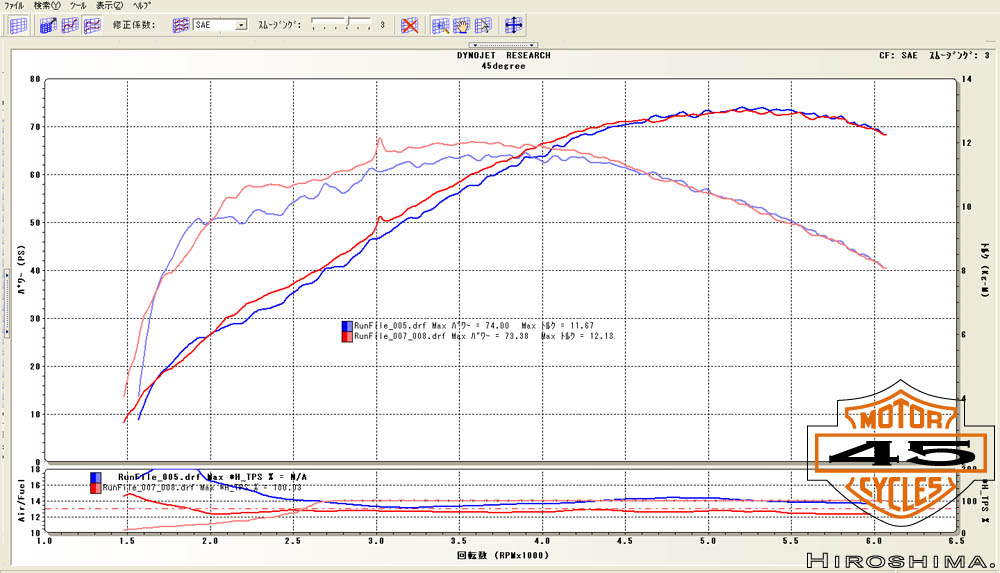Screen dimensions: 1000x573
Task: Click the blue four-arrow crosshair icon
Action: [x=514, y=25]
